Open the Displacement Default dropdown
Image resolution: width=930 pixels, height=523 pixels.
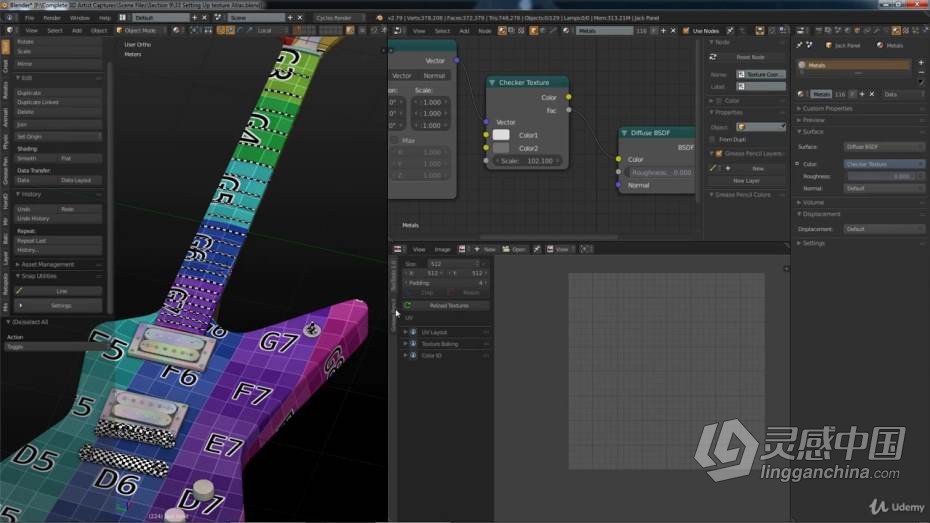884,229
